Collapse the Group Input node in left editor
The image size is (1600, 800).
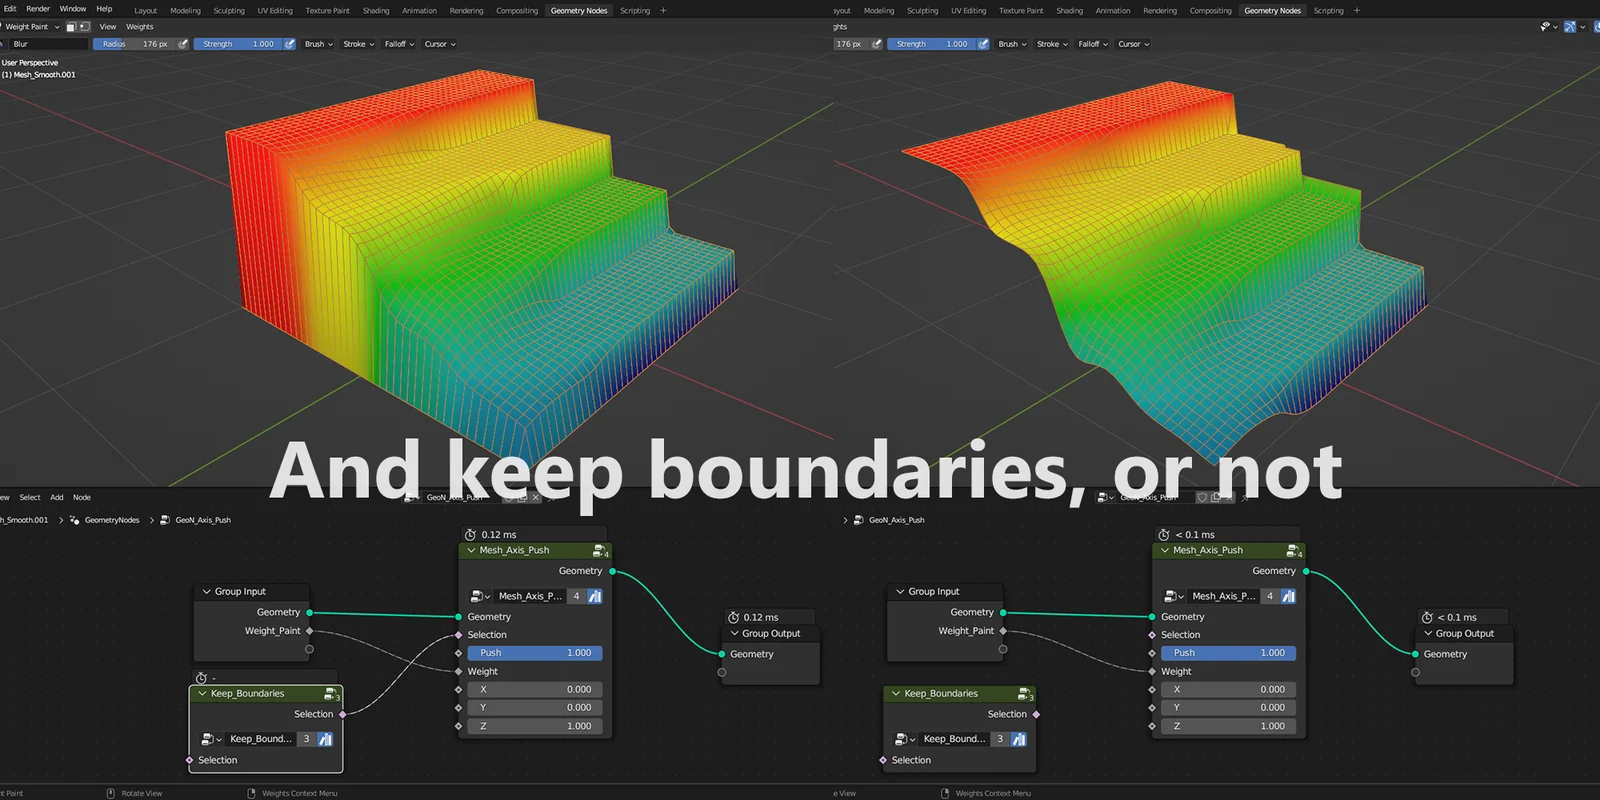coord(207,592)
